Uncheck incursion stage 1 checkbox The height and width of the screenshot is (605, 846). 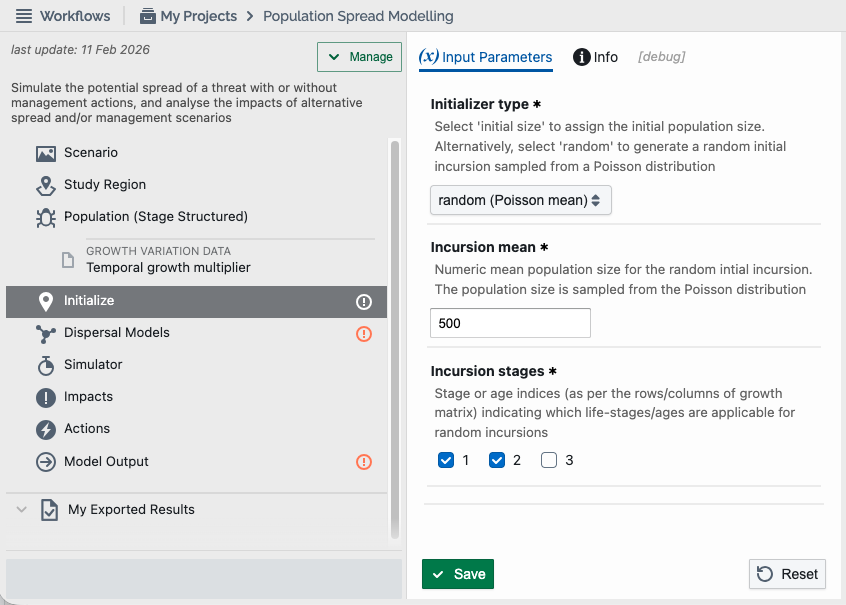click(x=446, y=460)
